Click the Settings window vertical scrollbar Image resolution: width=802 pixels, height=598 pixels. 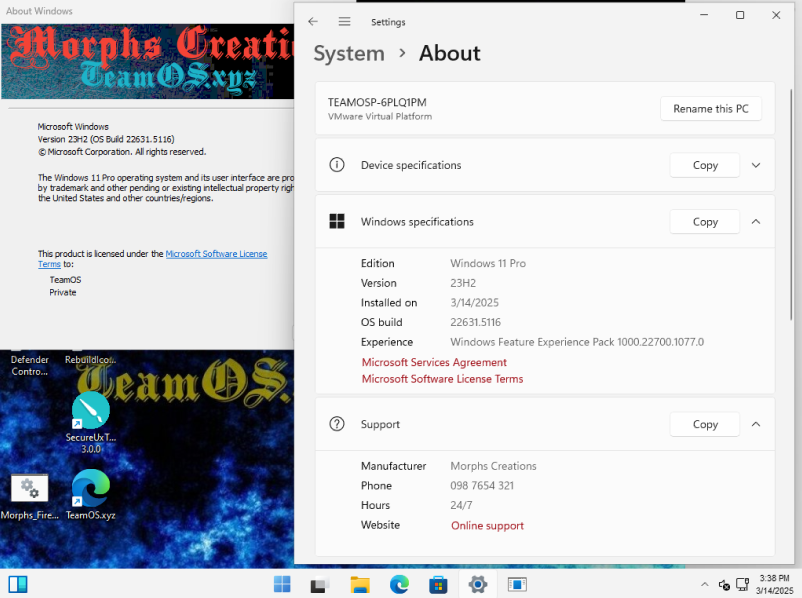tap(792, 200)
